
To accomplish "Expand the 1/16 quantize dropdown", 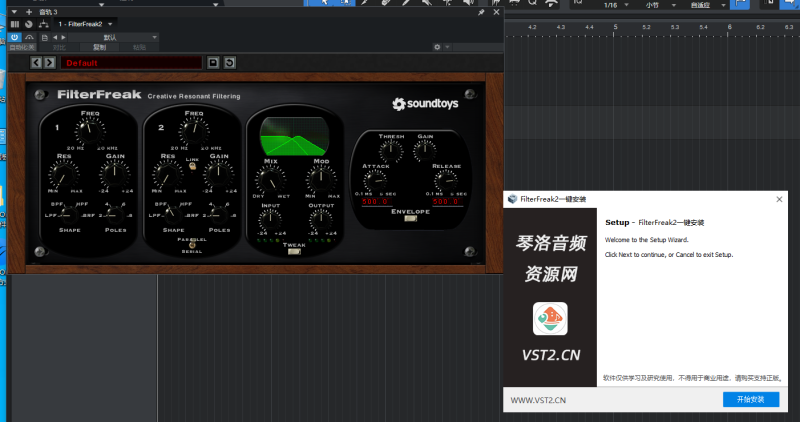I will point(611,5).
